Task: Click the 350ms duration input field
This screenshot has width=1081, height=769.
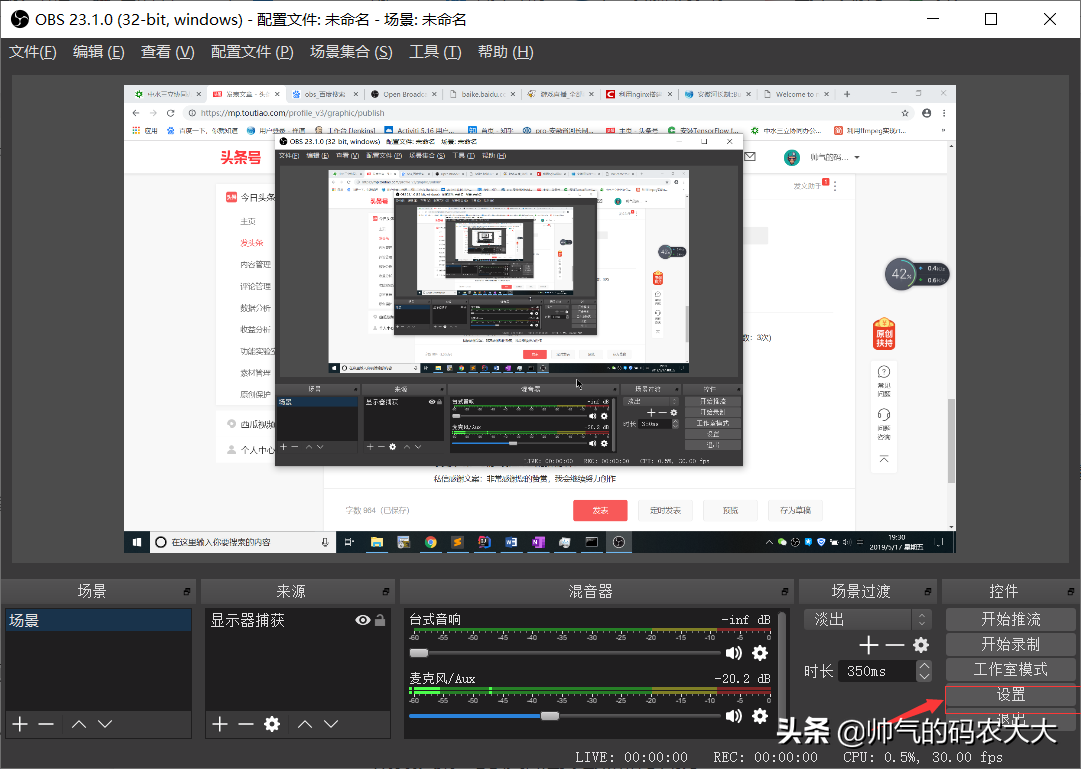Action: (x=877, y=671)
